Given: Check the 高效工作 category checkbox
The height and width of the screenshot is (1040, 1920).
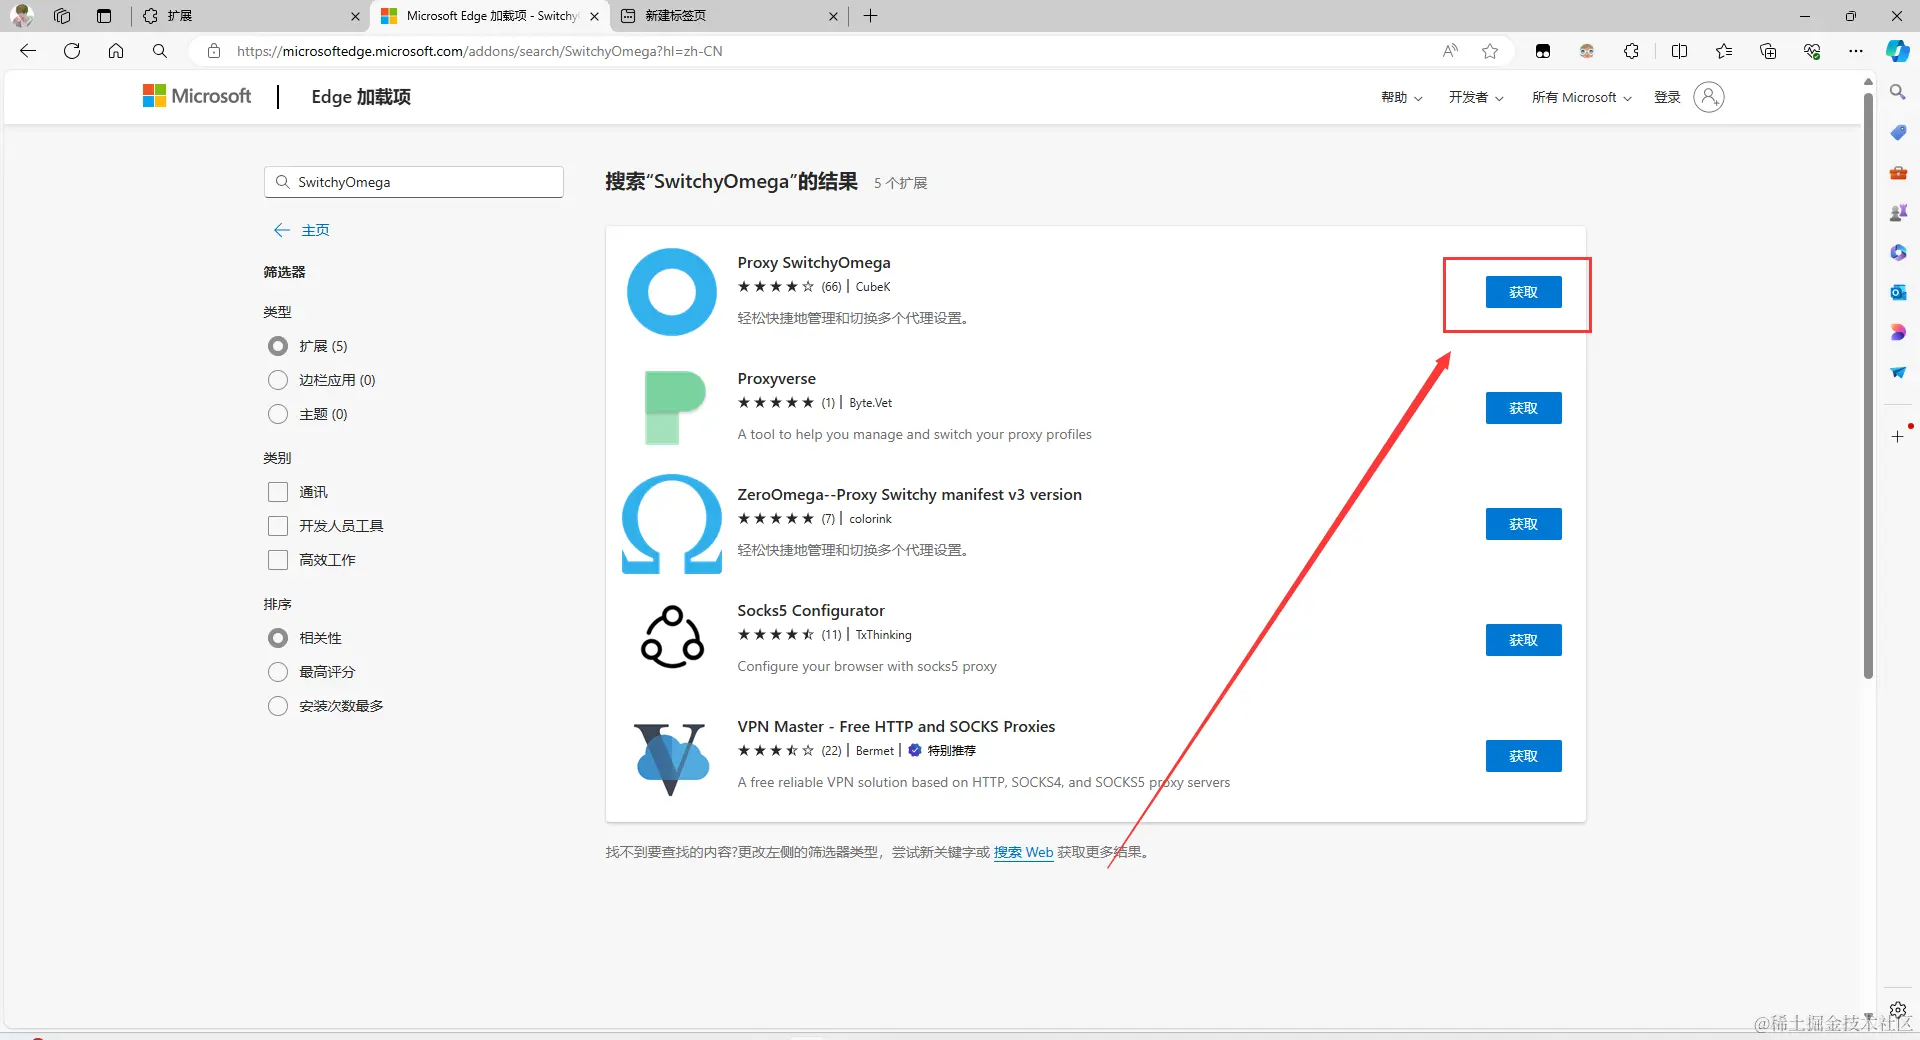Looking at the screenshot, I should (x=278, y=560).
